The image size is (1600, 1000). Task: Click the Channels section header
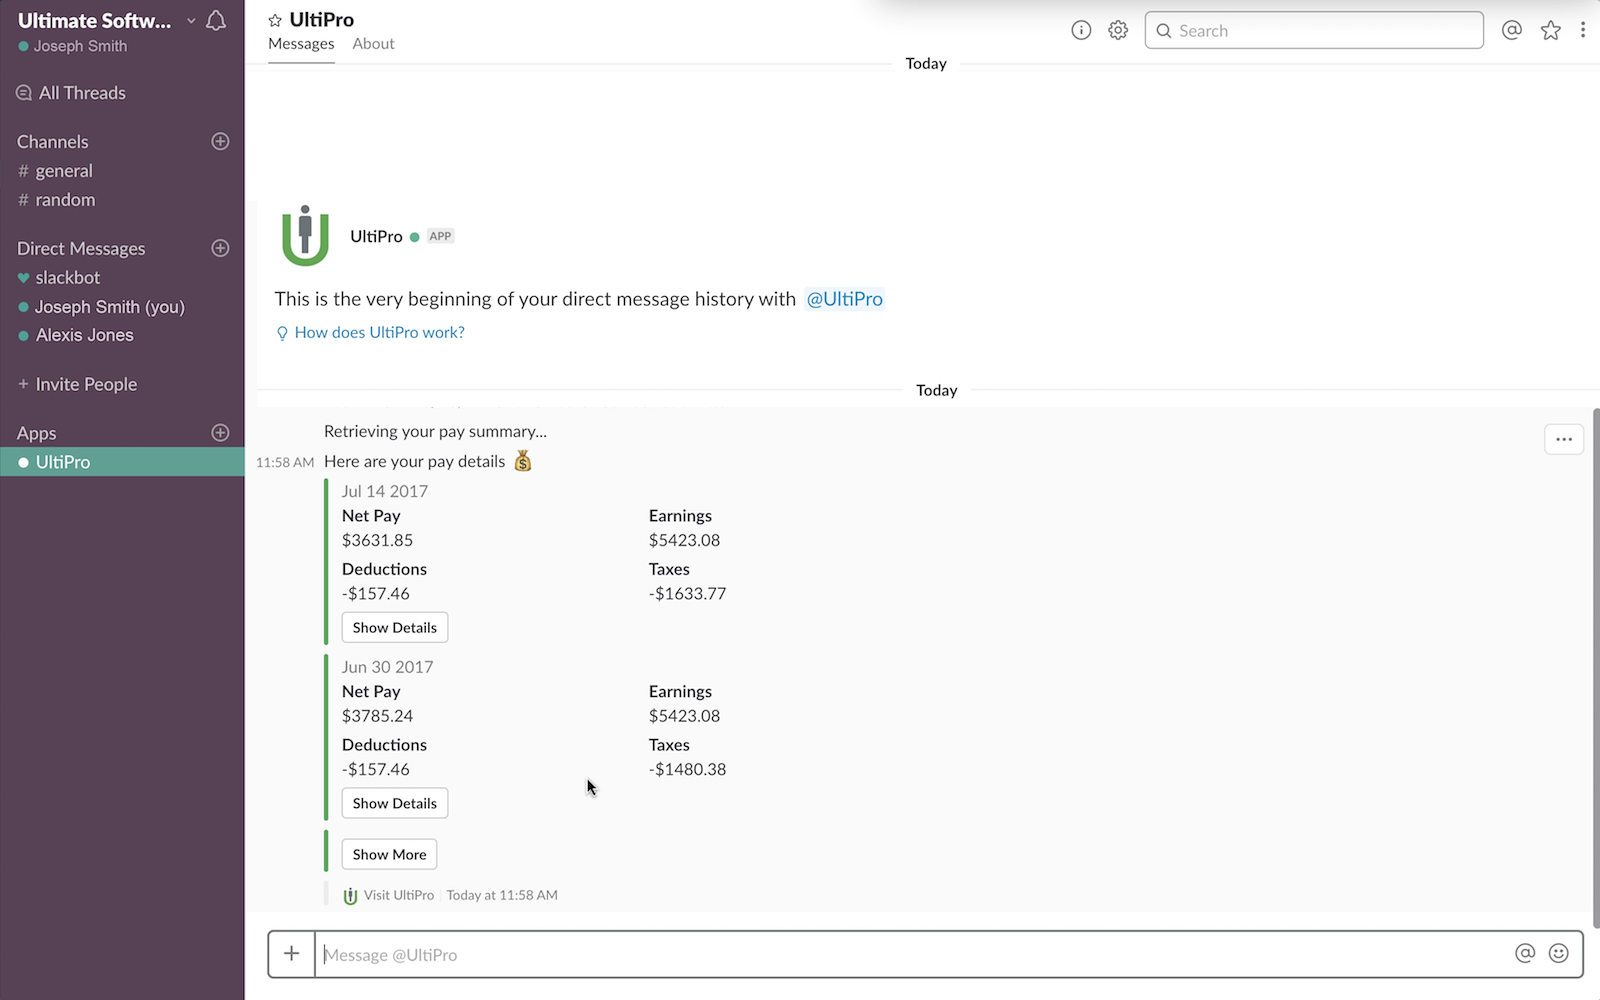point(53,142)
